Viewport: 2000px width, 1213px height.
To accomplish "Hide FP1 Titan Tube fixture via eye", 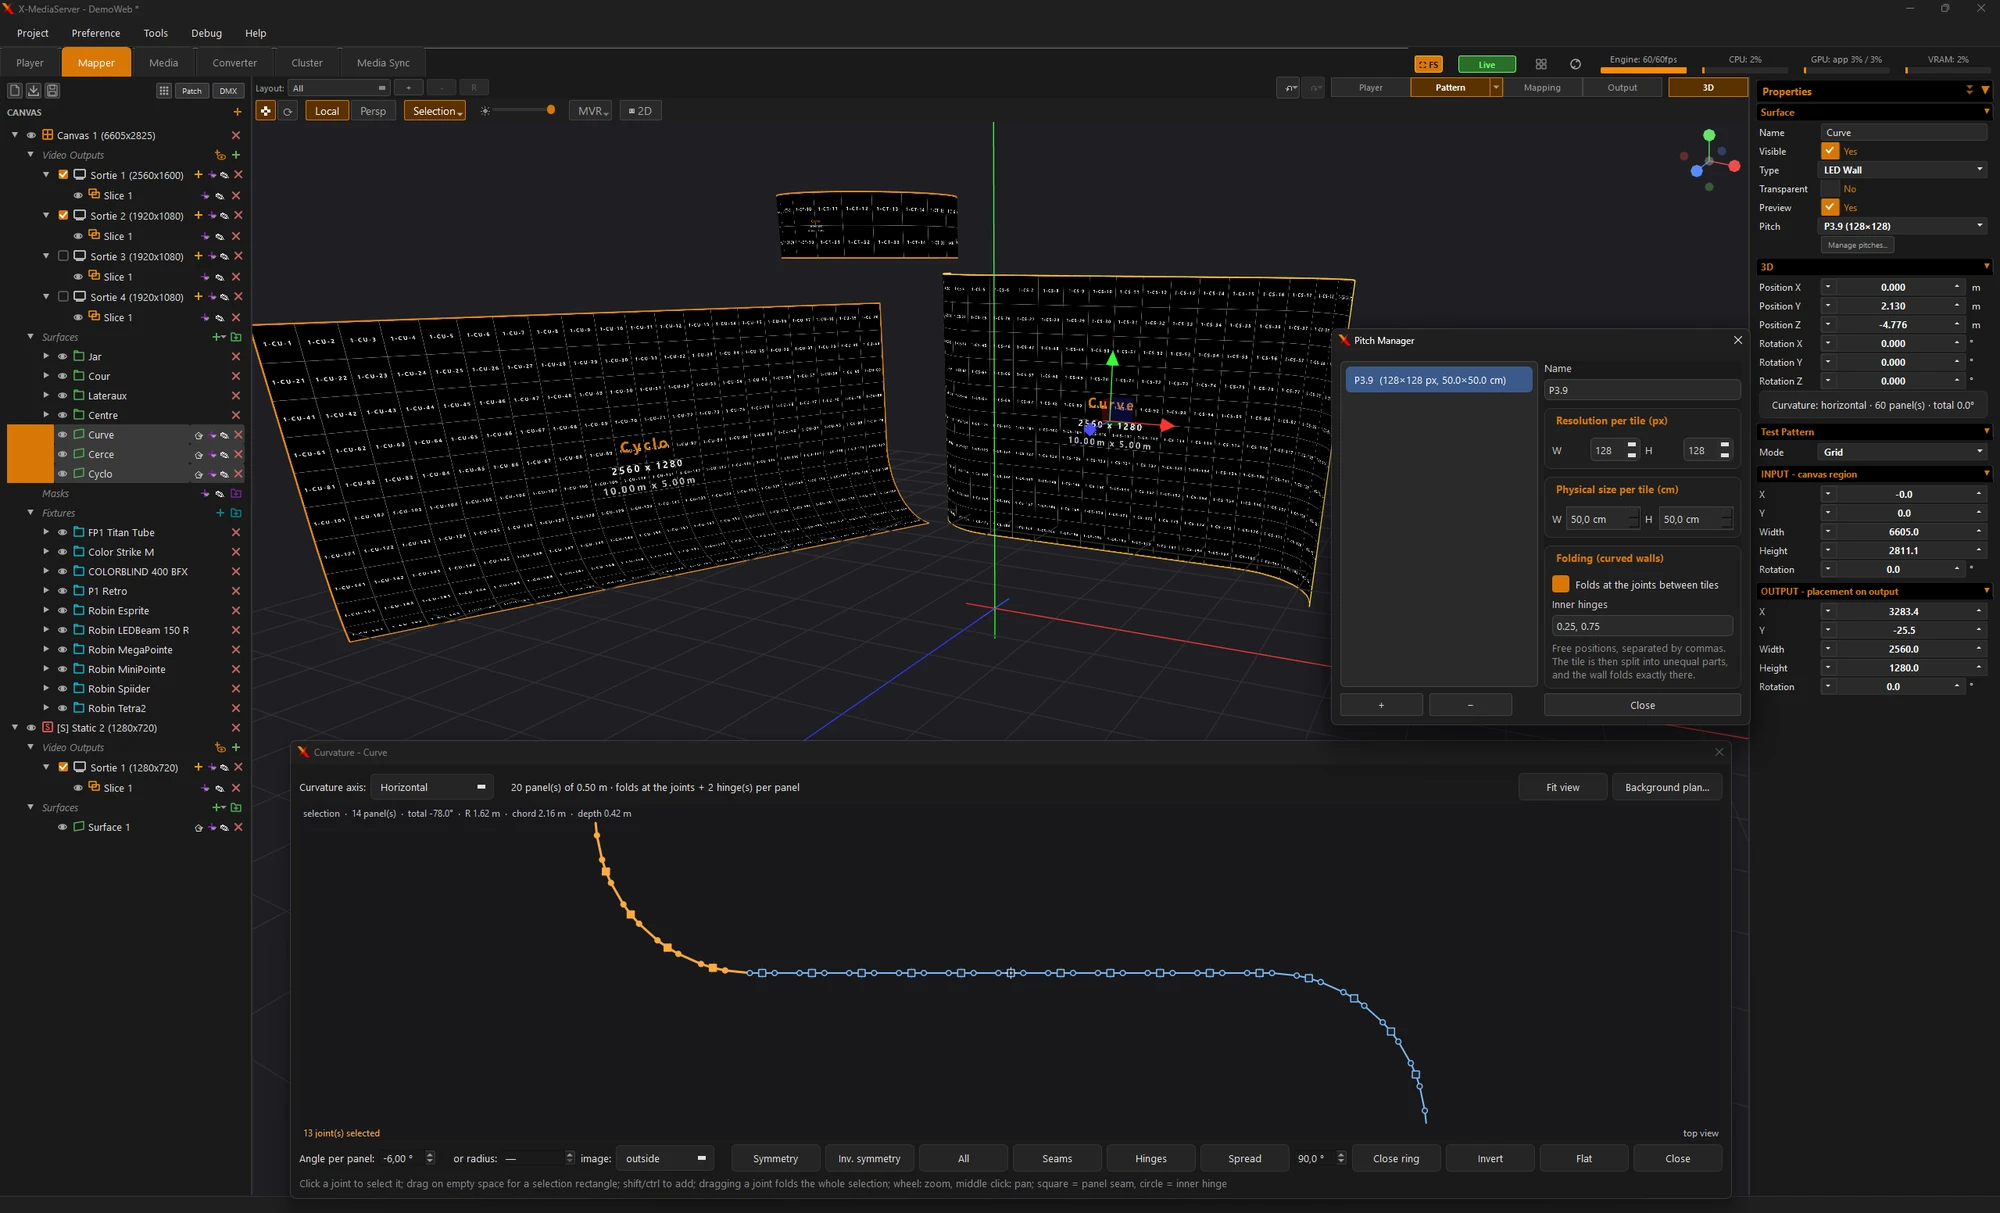I will [x=62, y=533].
